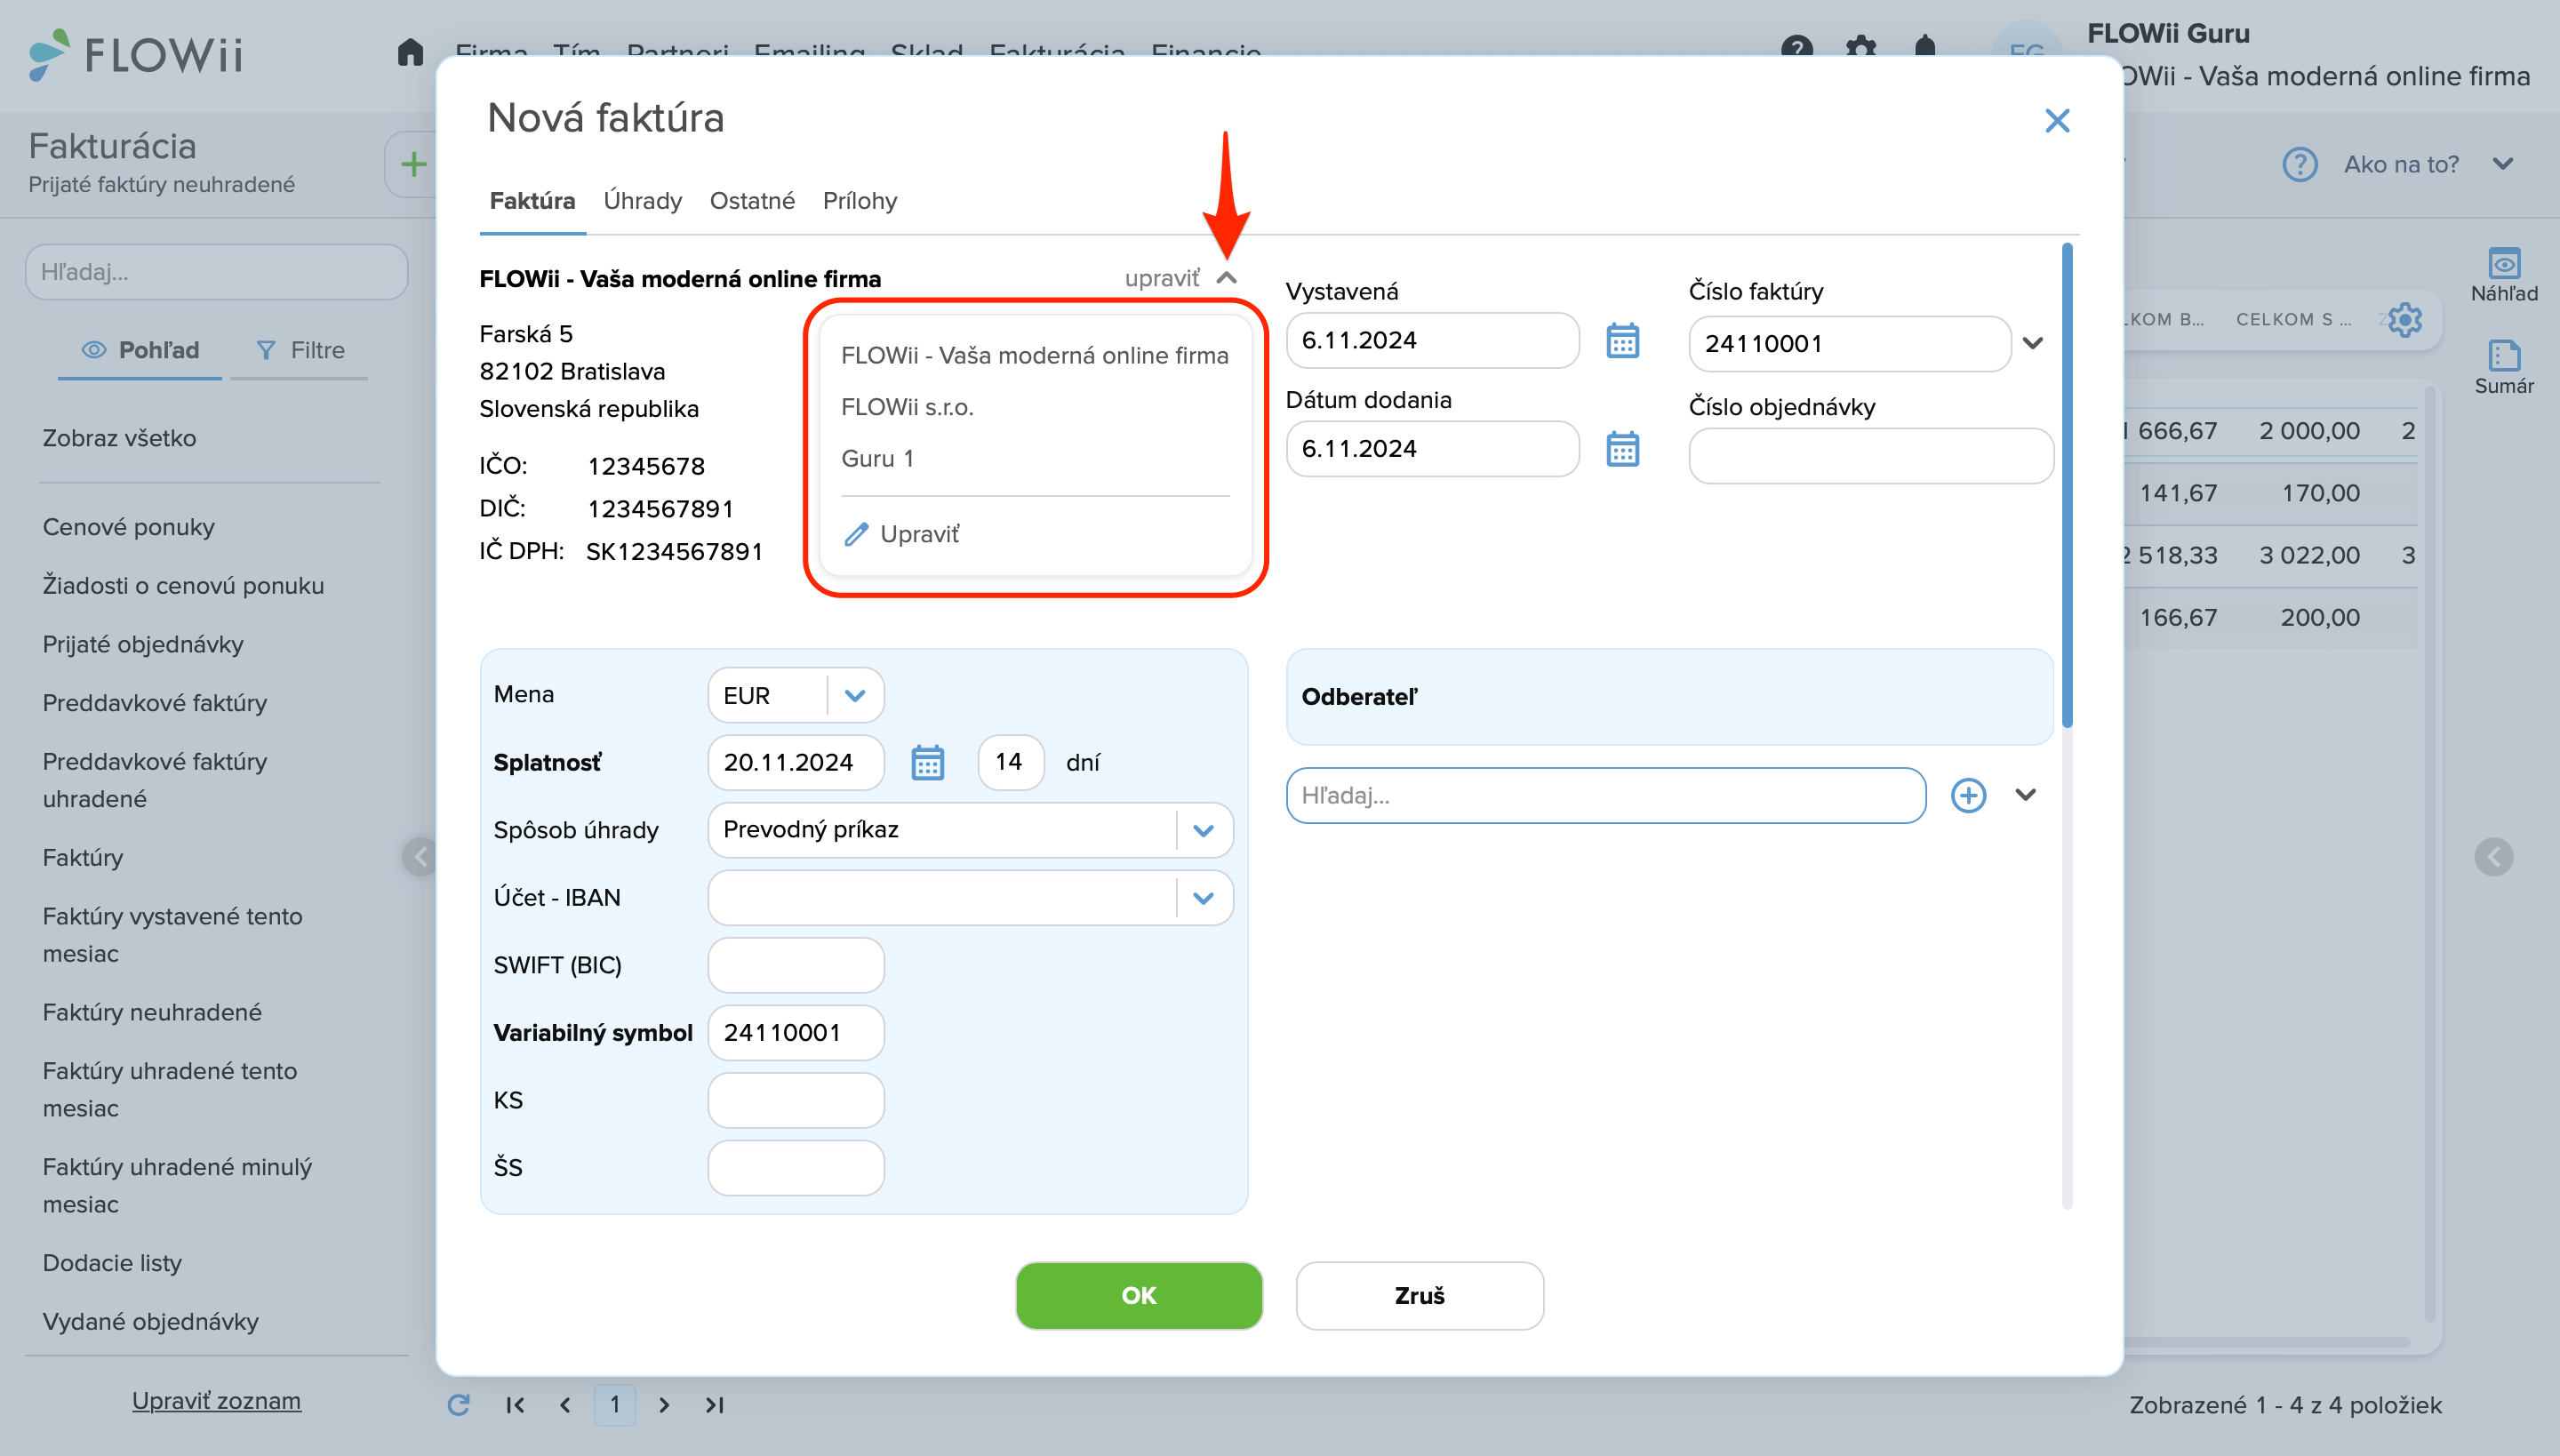Image resolution: width=2560 pixels, height=1456 pixels.
Task: Select Pohľad view tab in sidebar
Action: [x=140, y=350]
